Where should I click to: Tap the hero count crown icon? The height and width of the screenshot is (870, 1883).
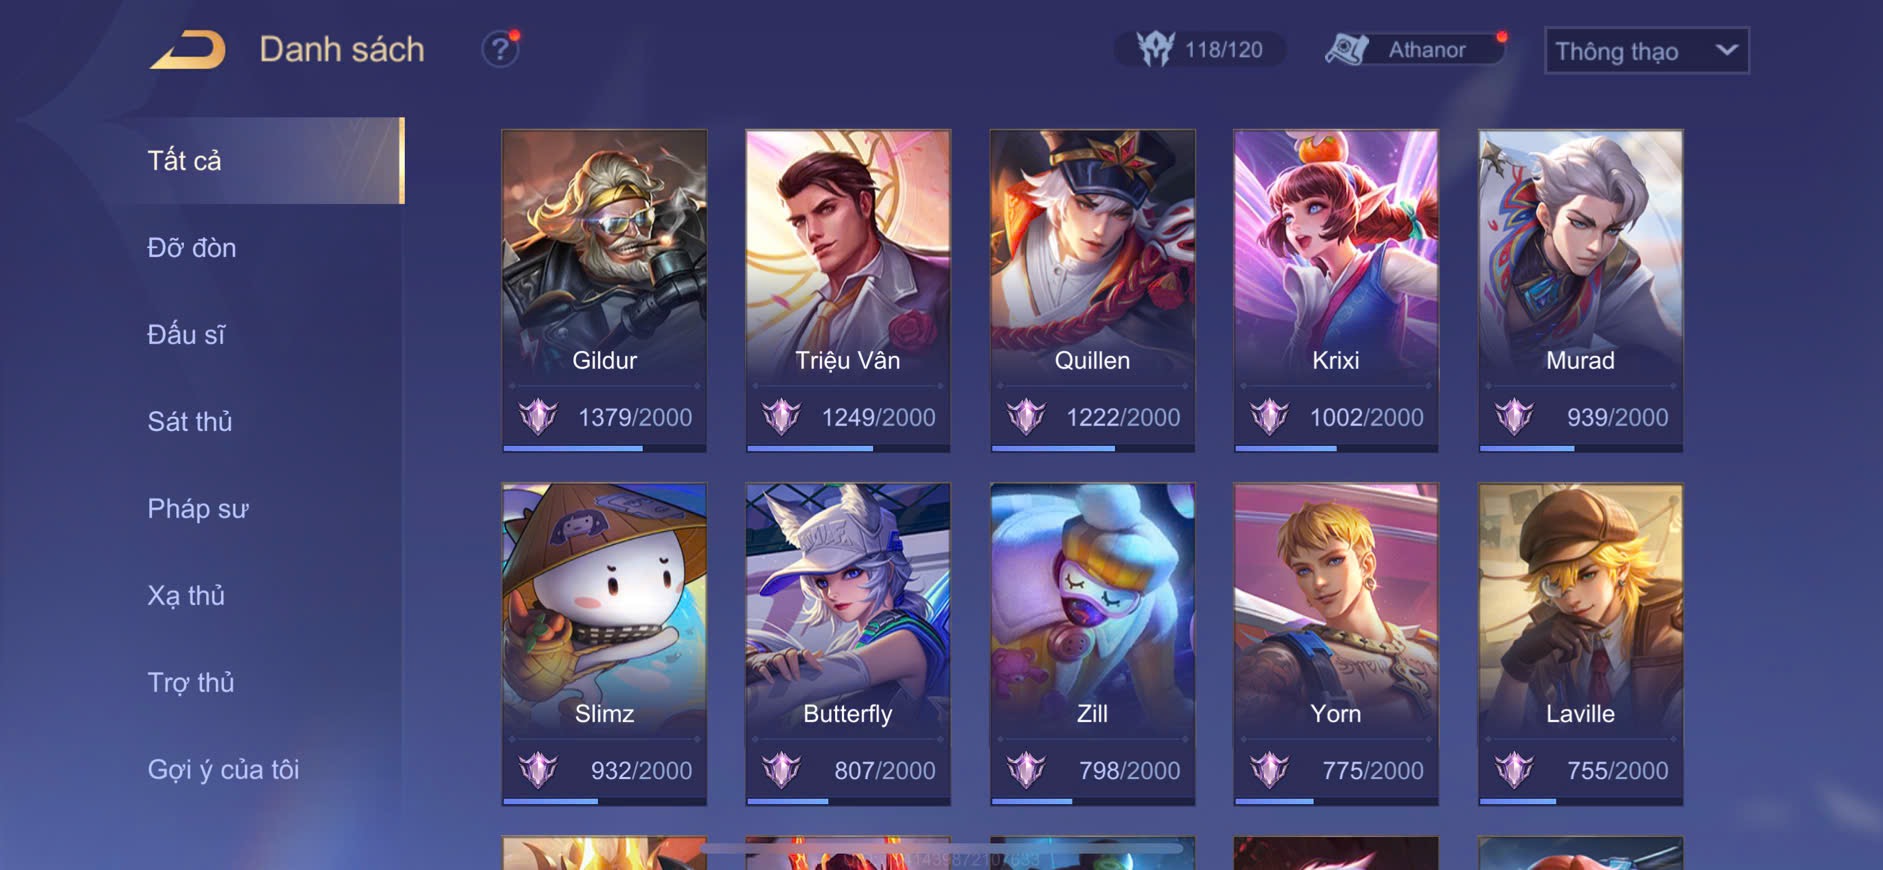1155,49
